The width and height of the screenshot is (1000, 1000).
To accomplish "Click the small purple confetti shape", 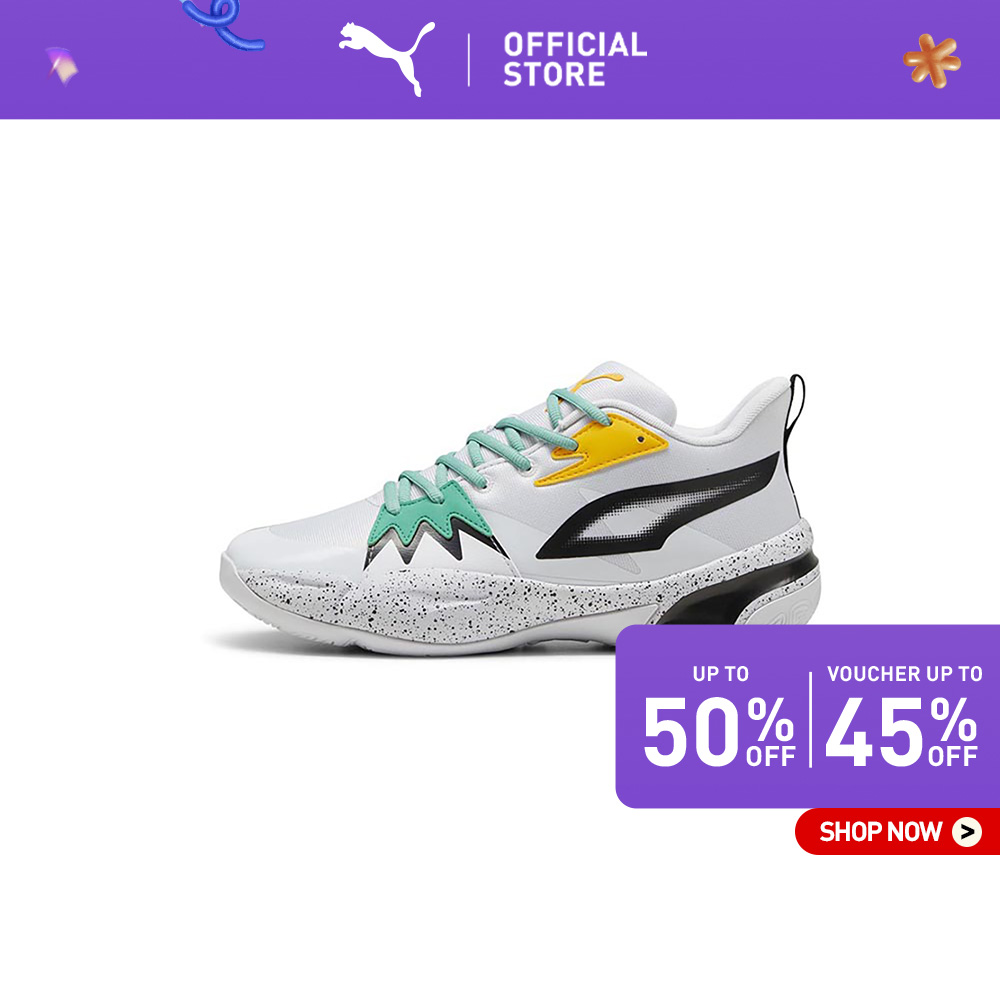I will (61, 65).
